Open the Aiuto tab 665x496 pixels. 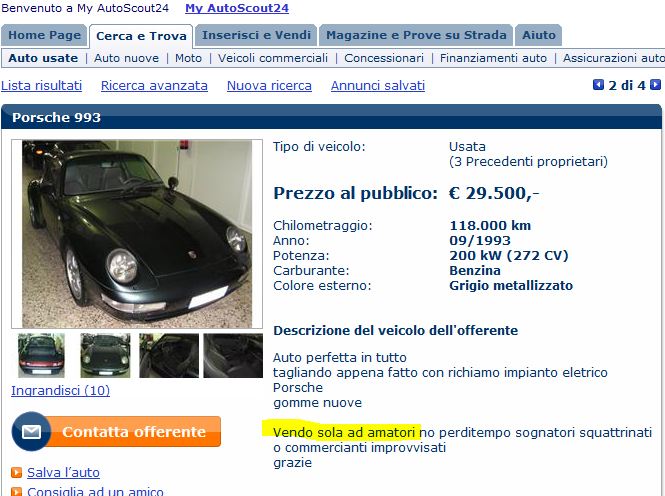click(539, 35)
